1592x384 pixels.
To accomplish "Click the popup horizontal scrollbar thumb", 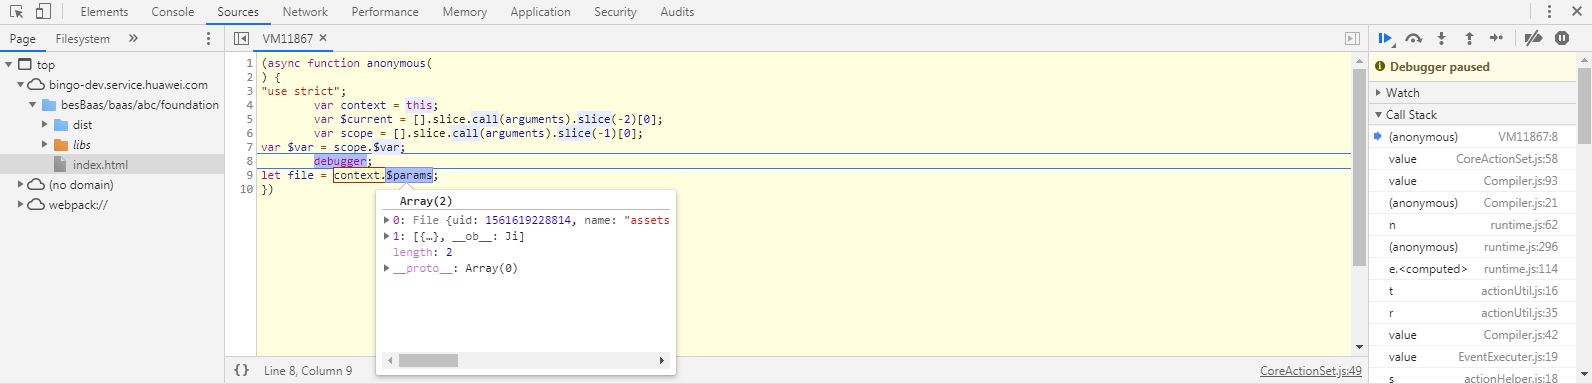I will click(428, 361).
